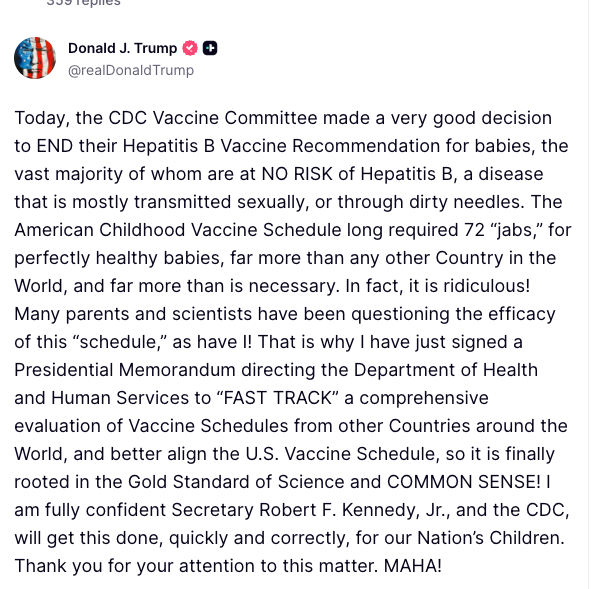Click the pink verified checkmark badge

[190, 48]
